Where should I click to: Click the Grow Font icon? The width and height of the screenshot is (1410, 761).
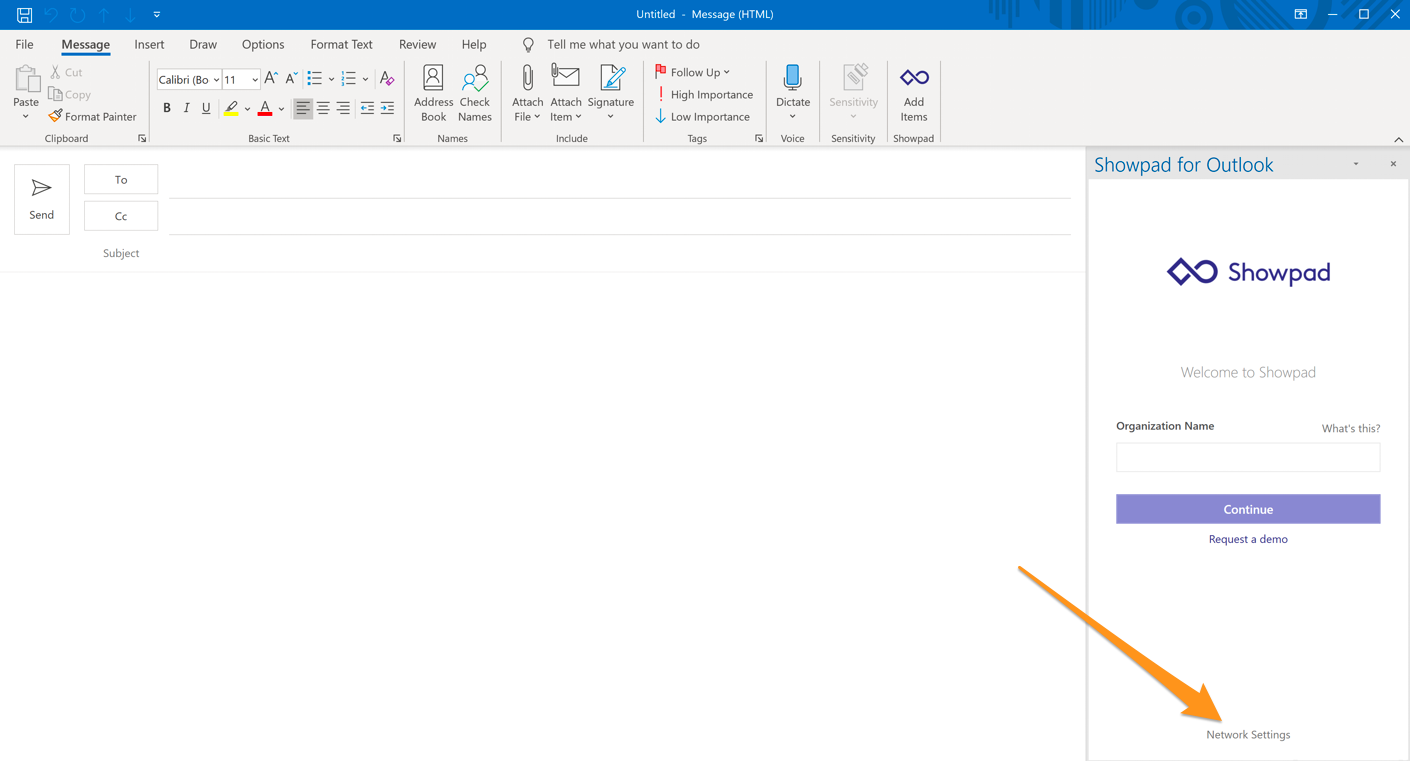[x=271, y=79]
